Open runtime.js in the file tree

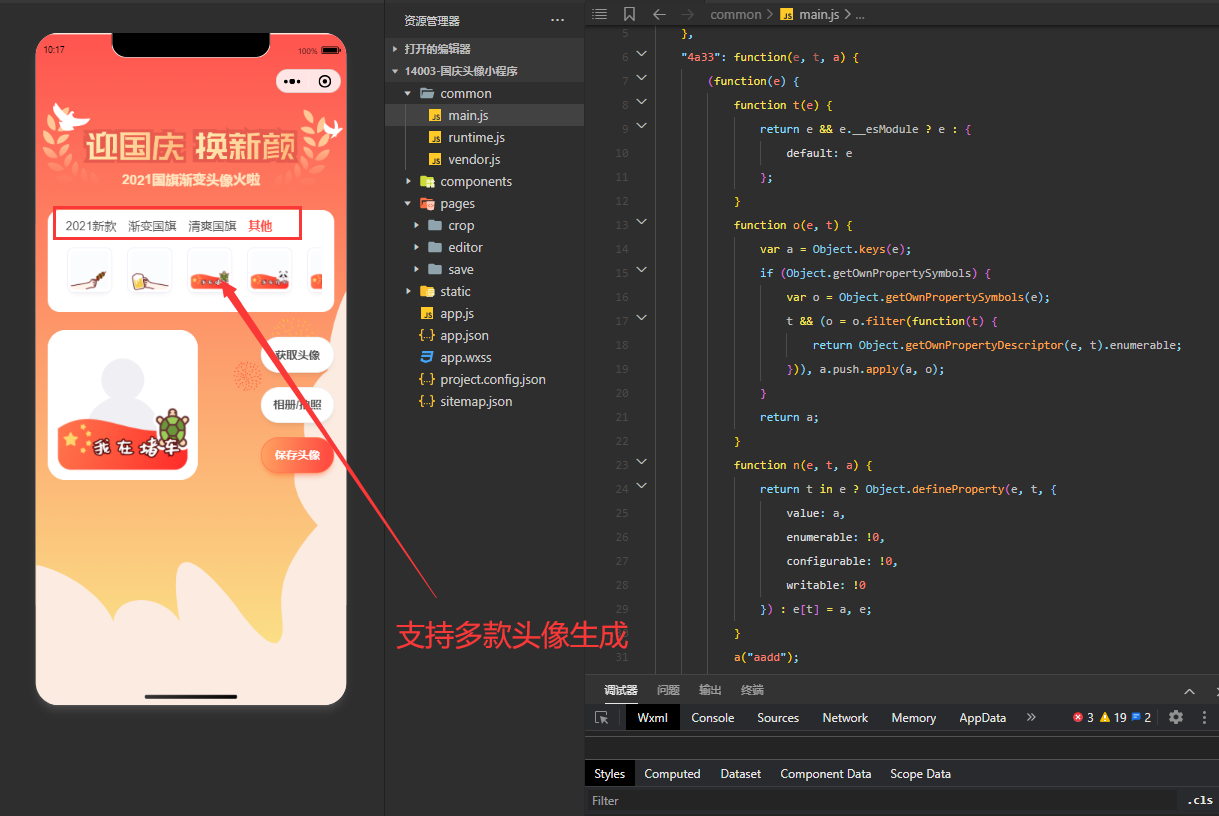[x=484, y=137]
